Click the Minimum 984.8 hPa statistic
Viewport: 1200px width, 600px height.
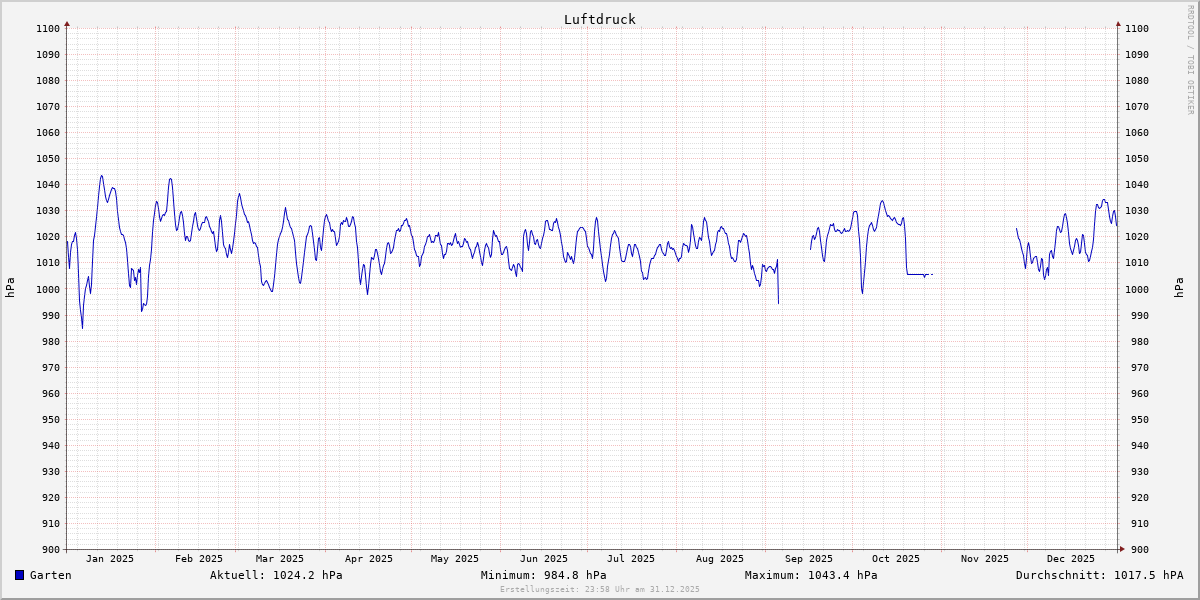(543, 575)
